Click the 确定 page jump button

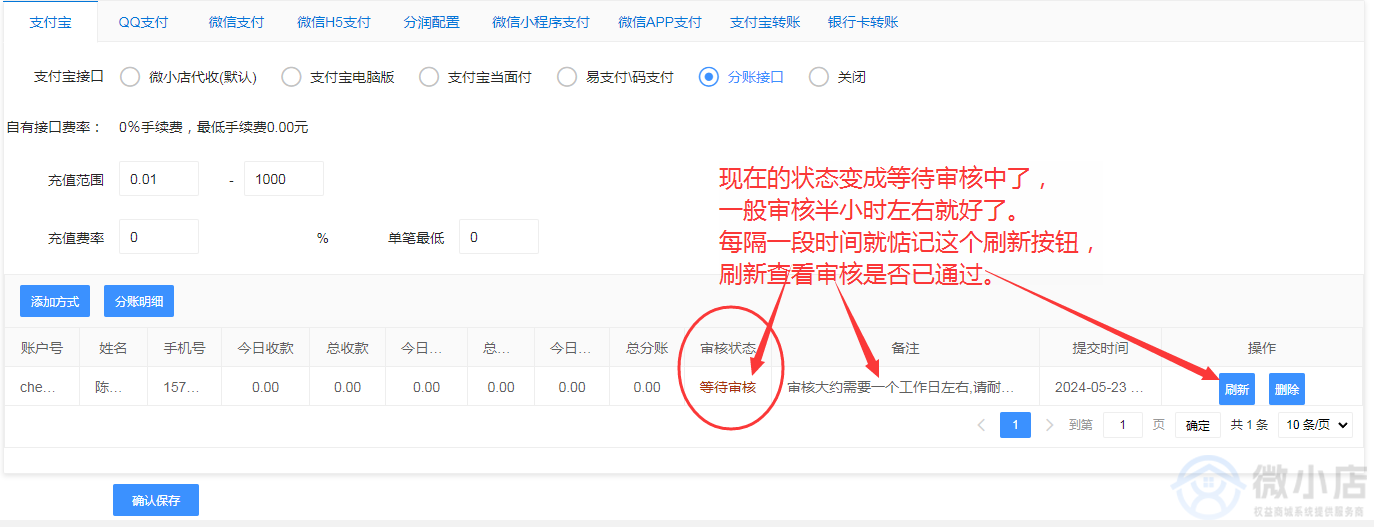pyautogui.click(x=1198, y=425)
